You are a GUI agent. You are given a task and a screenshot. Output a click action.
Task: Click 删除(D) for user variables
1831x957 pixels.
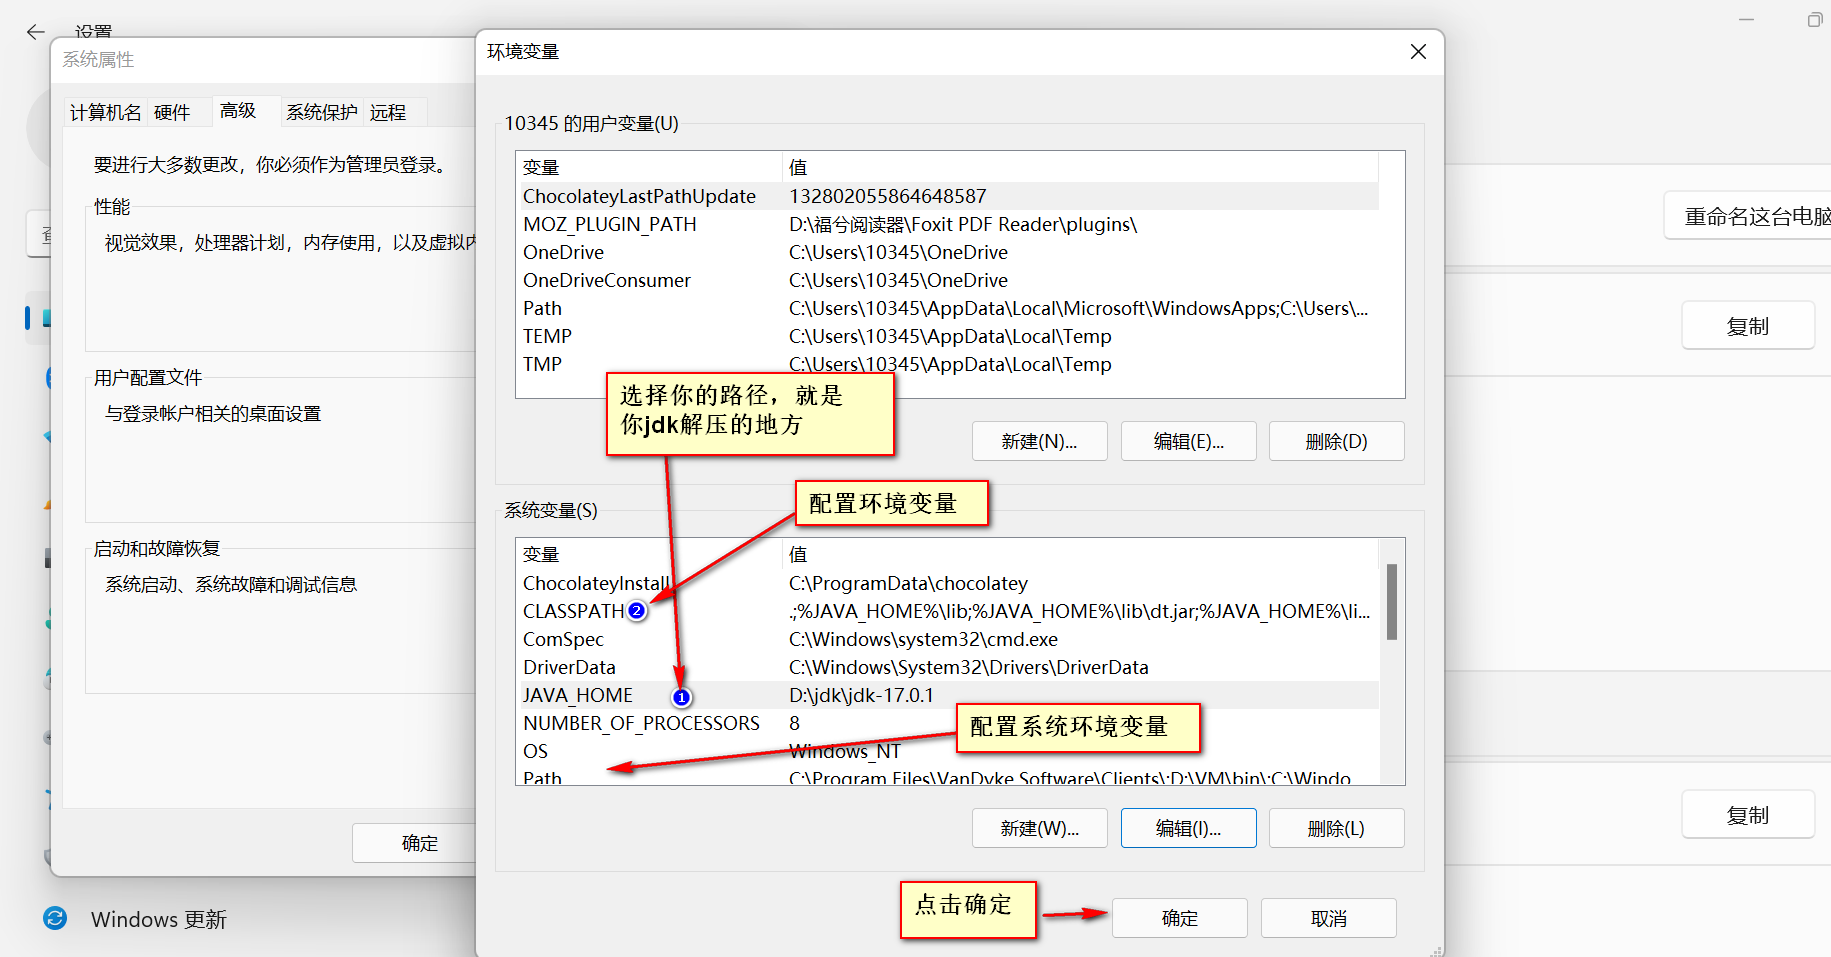(x=1336, y=441)
